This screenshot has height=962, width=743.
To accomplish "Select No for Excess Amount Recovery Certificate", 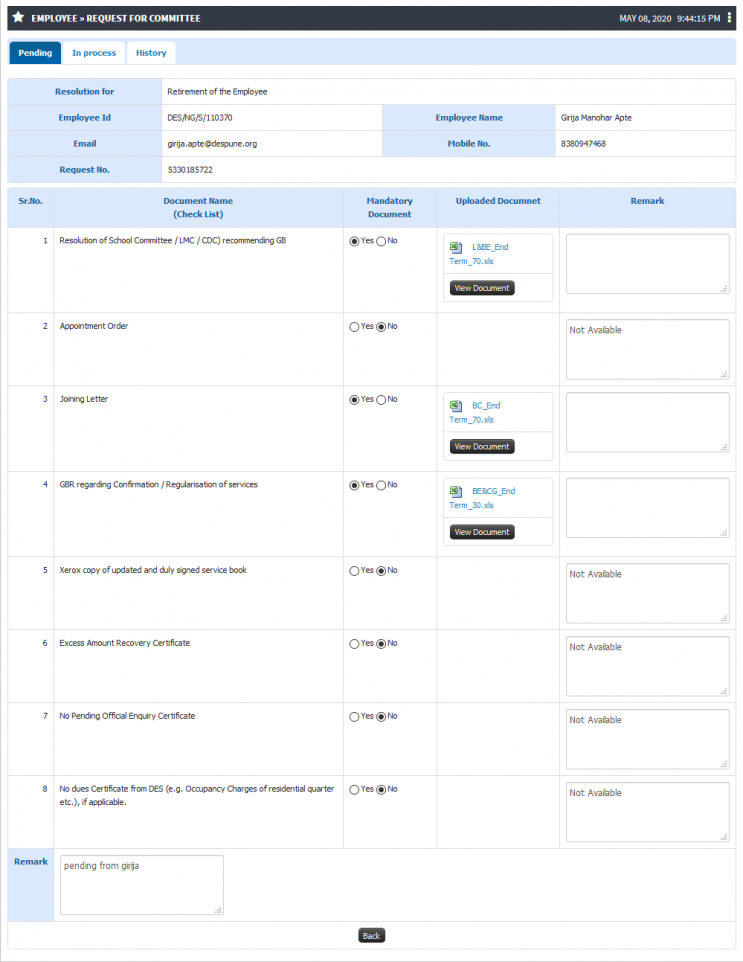I will click(x=381, y=644).
